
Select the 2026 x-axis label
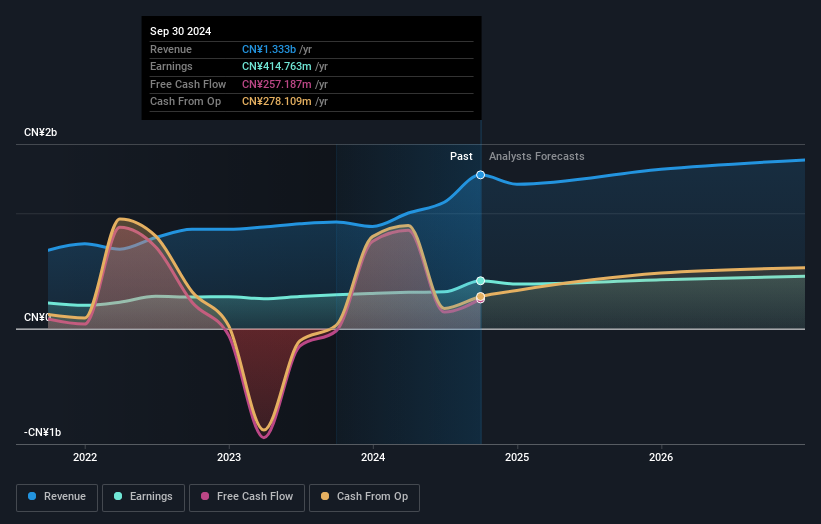pyautogui.click(x=661, y=457)
